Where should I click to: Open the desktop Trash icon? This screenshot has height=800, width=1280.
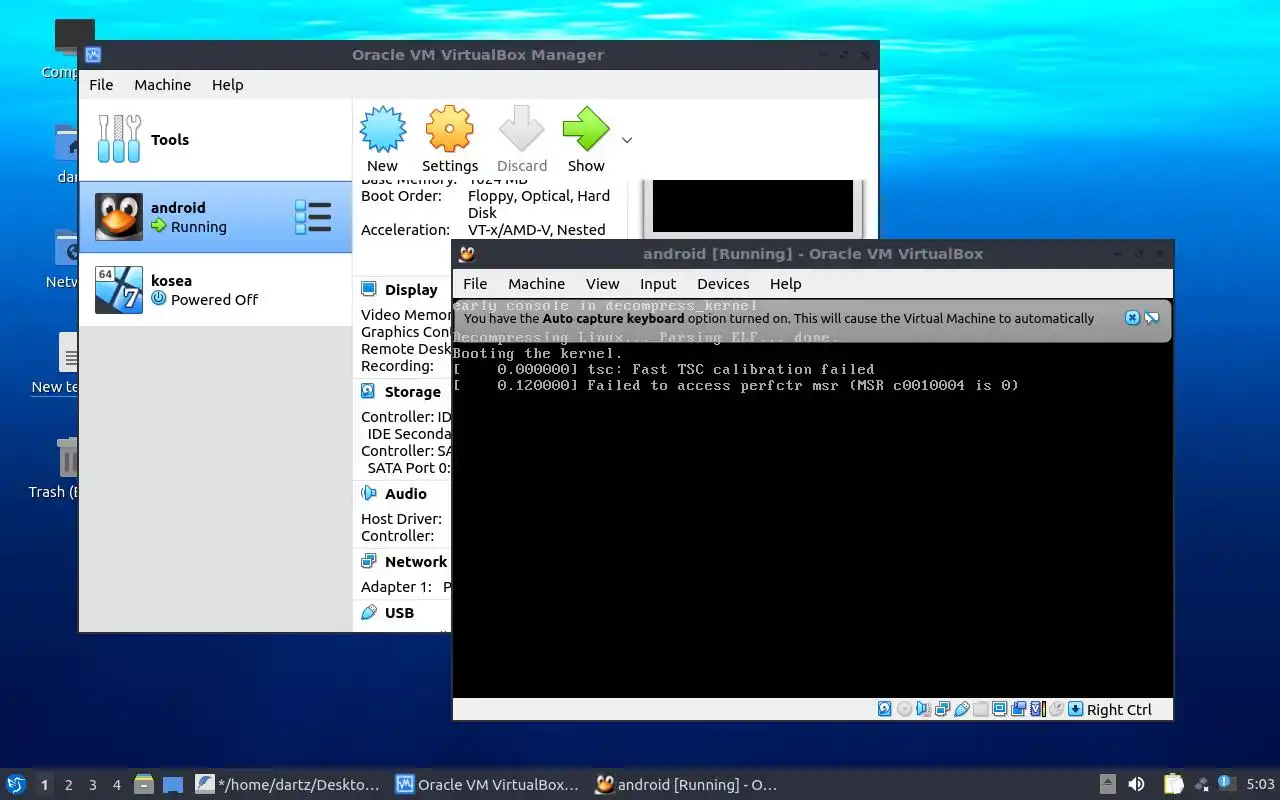pyautogui.click(x=67, y=458)
